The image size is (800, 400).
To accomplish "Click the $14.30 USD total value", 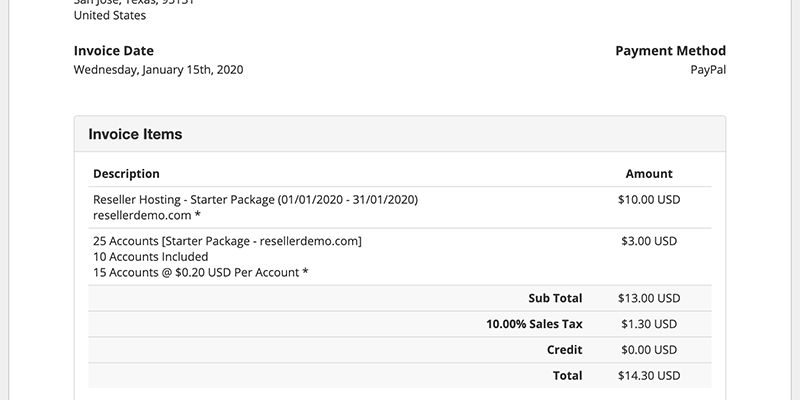I will (649, 376).
